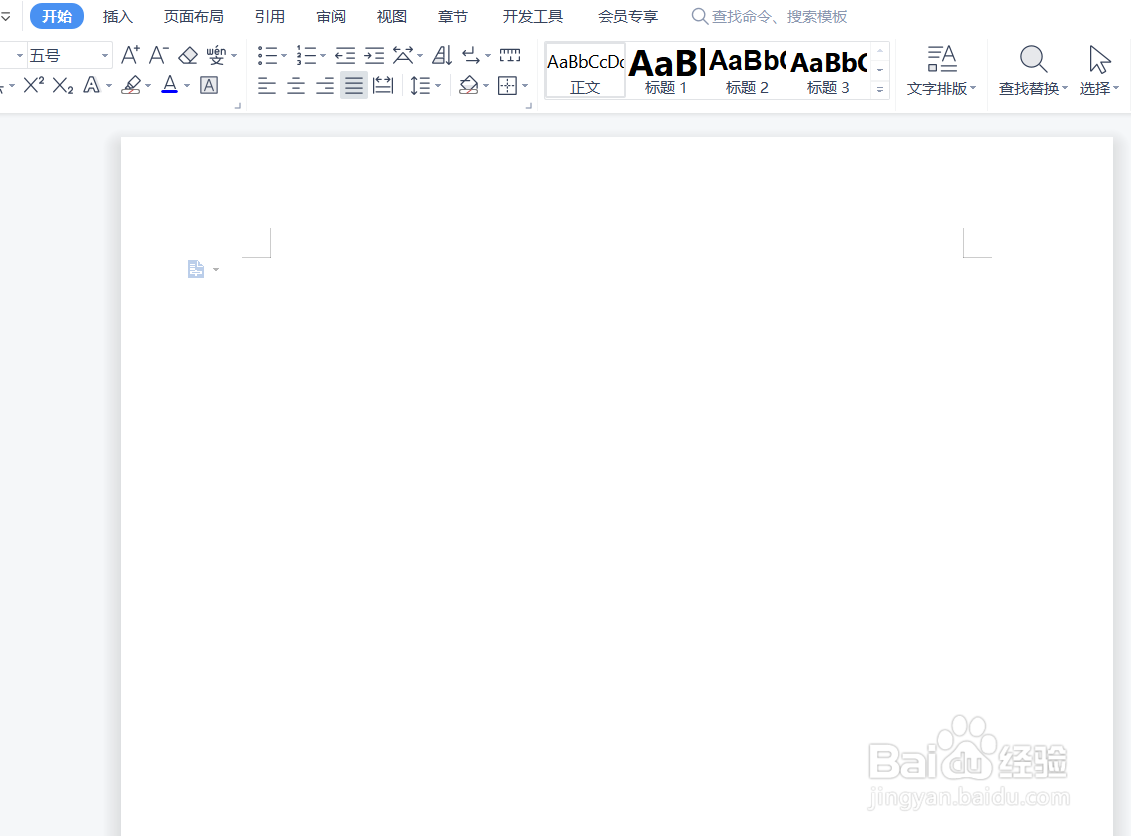
Task: Apply the text highlight color pen
Action: pos(131,85)
